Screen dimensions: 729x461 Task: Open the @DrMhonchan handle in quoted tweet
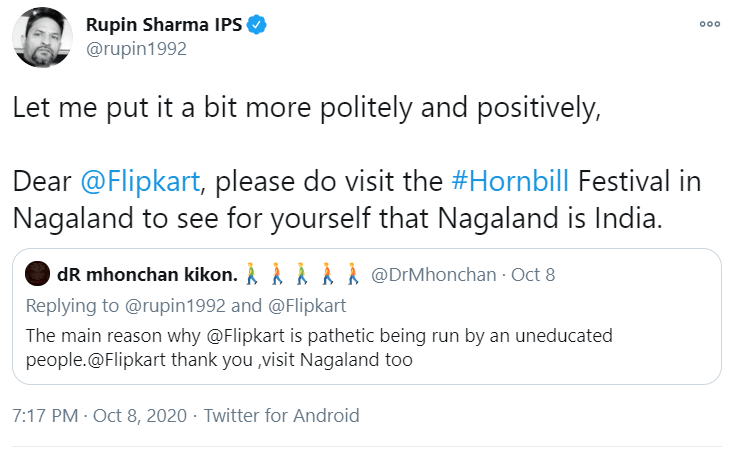pyautogui.click(x=433, y=274)
